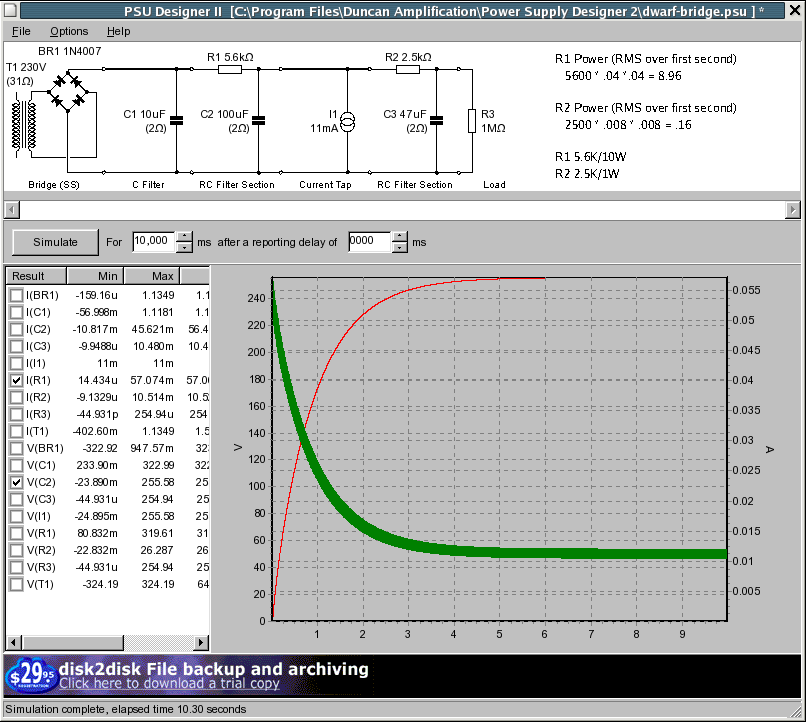Screen dimensions: 806x722
Task: Click the I1 current tap symbol
Action: click(347, 122)
